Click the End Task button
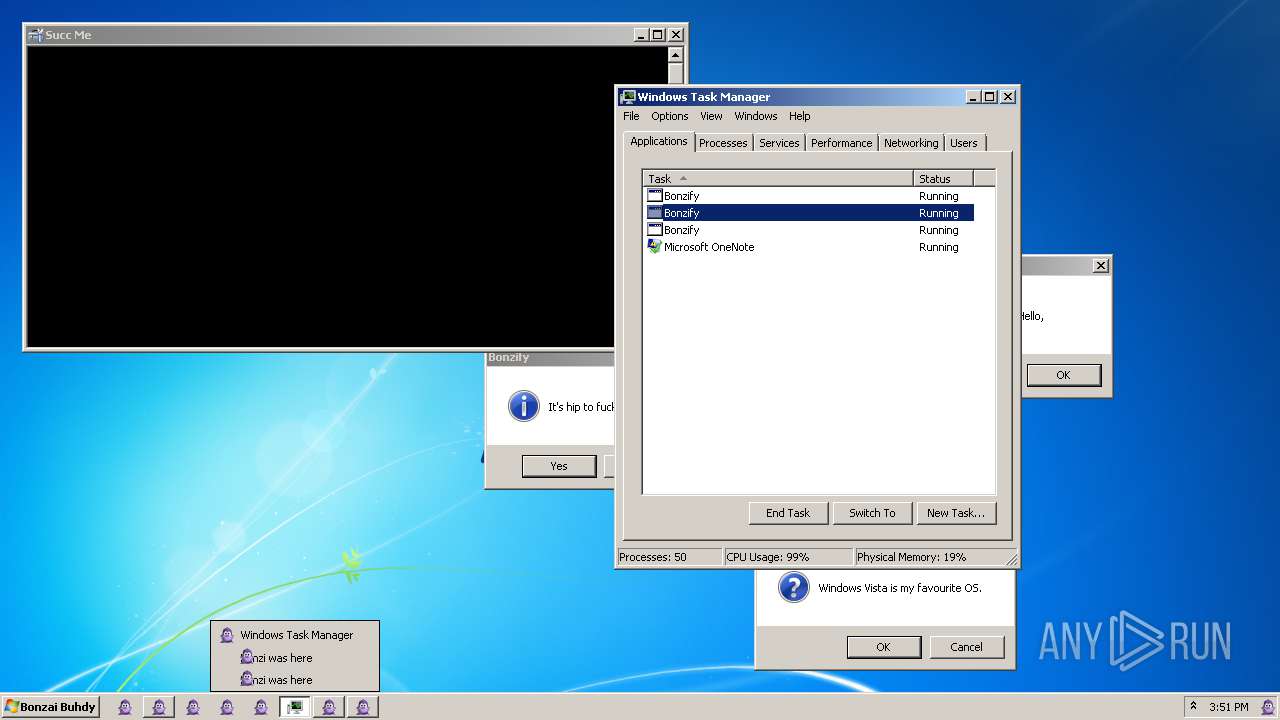This screenshot has width=1280, height=720. coord(788,513)
